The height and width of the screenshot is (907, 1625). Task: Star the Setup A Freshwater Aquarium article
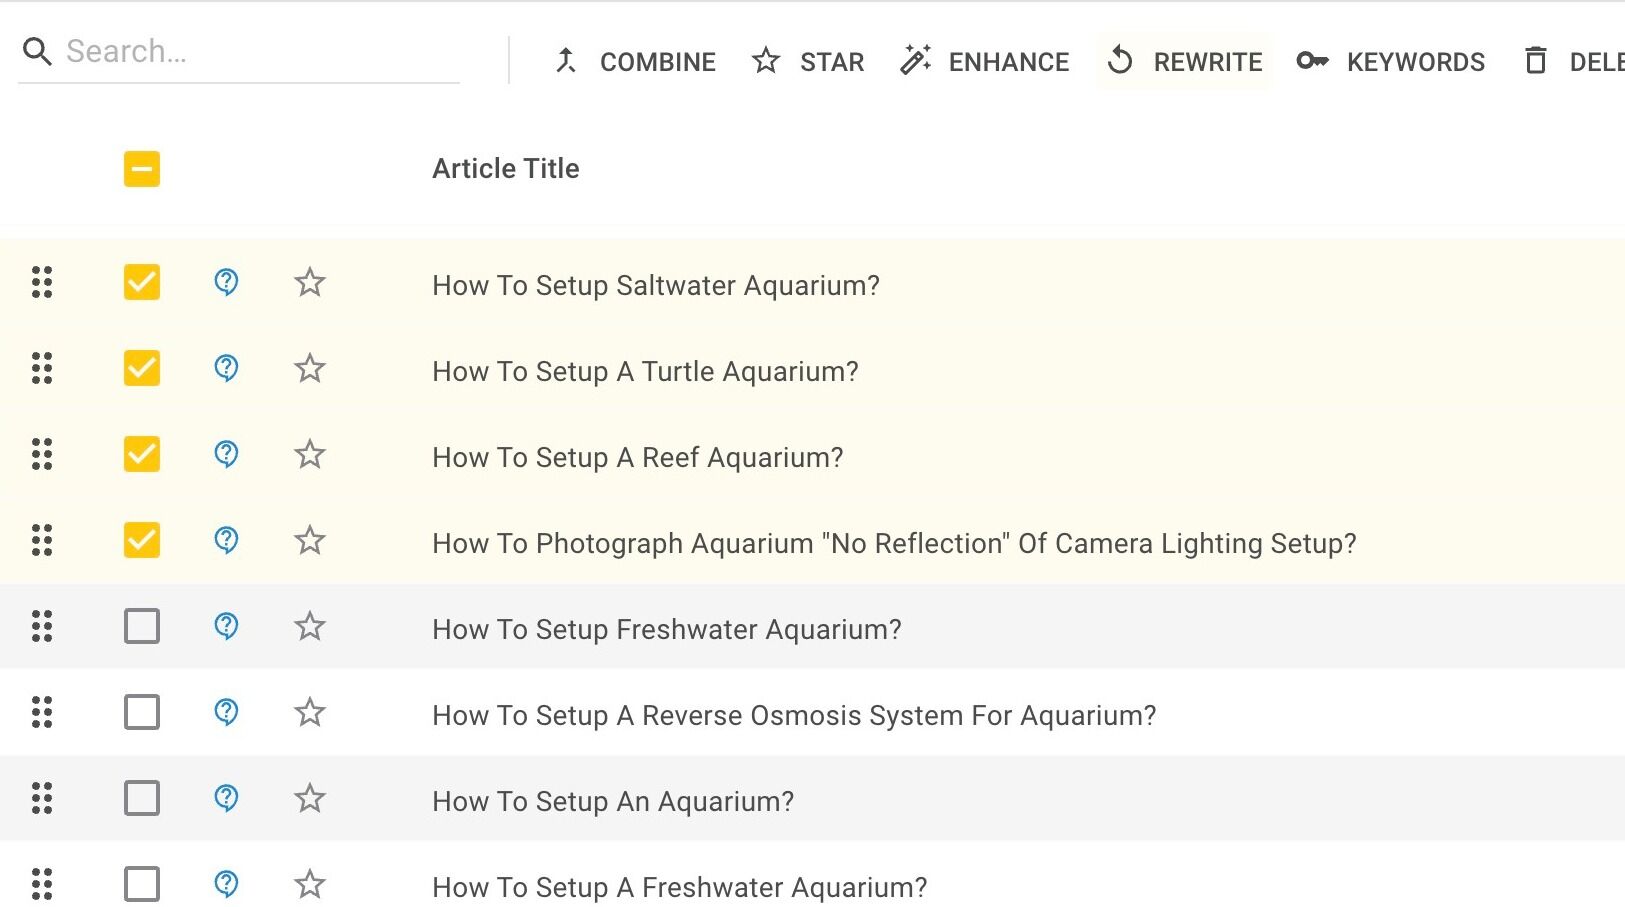coord(310,884)
